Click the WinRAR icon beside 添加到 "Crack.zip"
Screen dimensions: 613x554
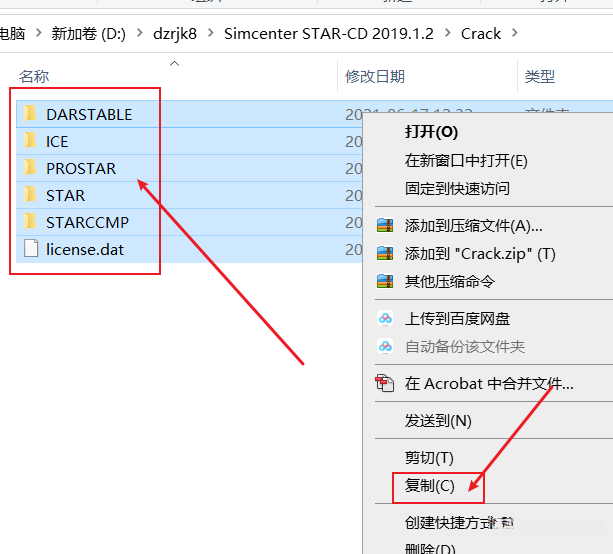385,253
